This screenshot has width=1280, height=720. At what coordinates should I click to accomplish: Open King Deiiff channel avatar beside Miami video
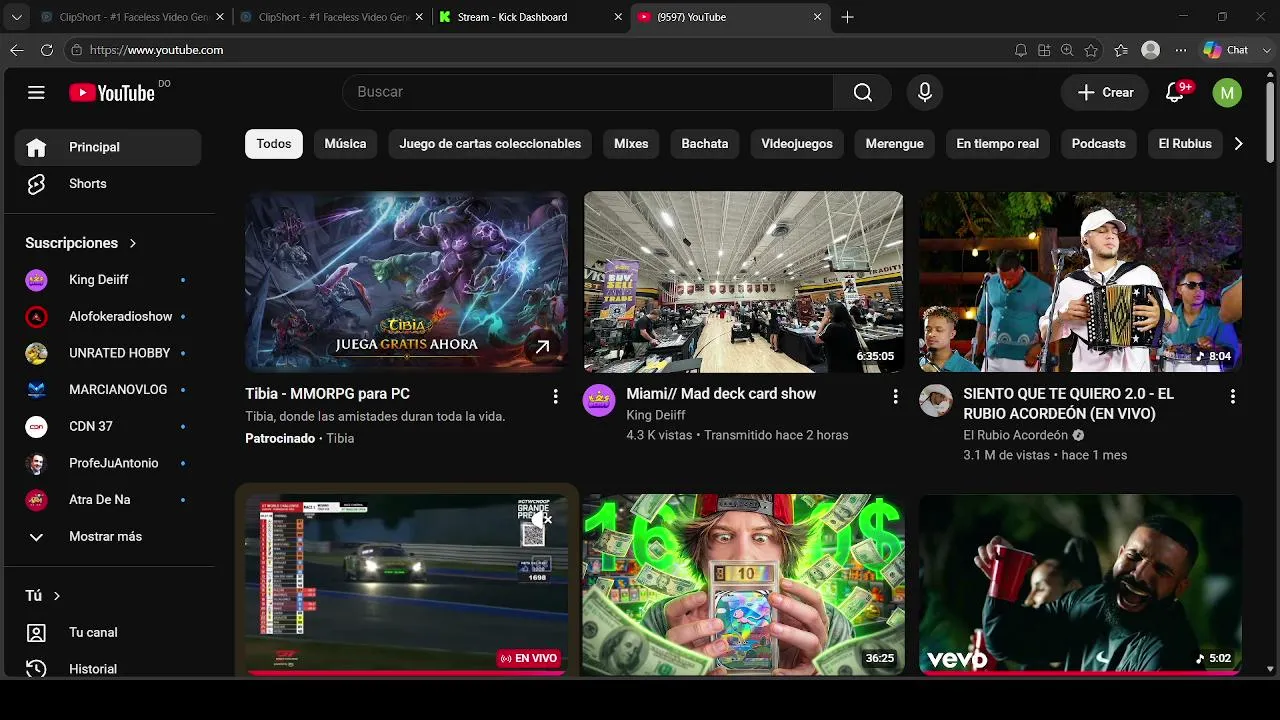point(599,400)
